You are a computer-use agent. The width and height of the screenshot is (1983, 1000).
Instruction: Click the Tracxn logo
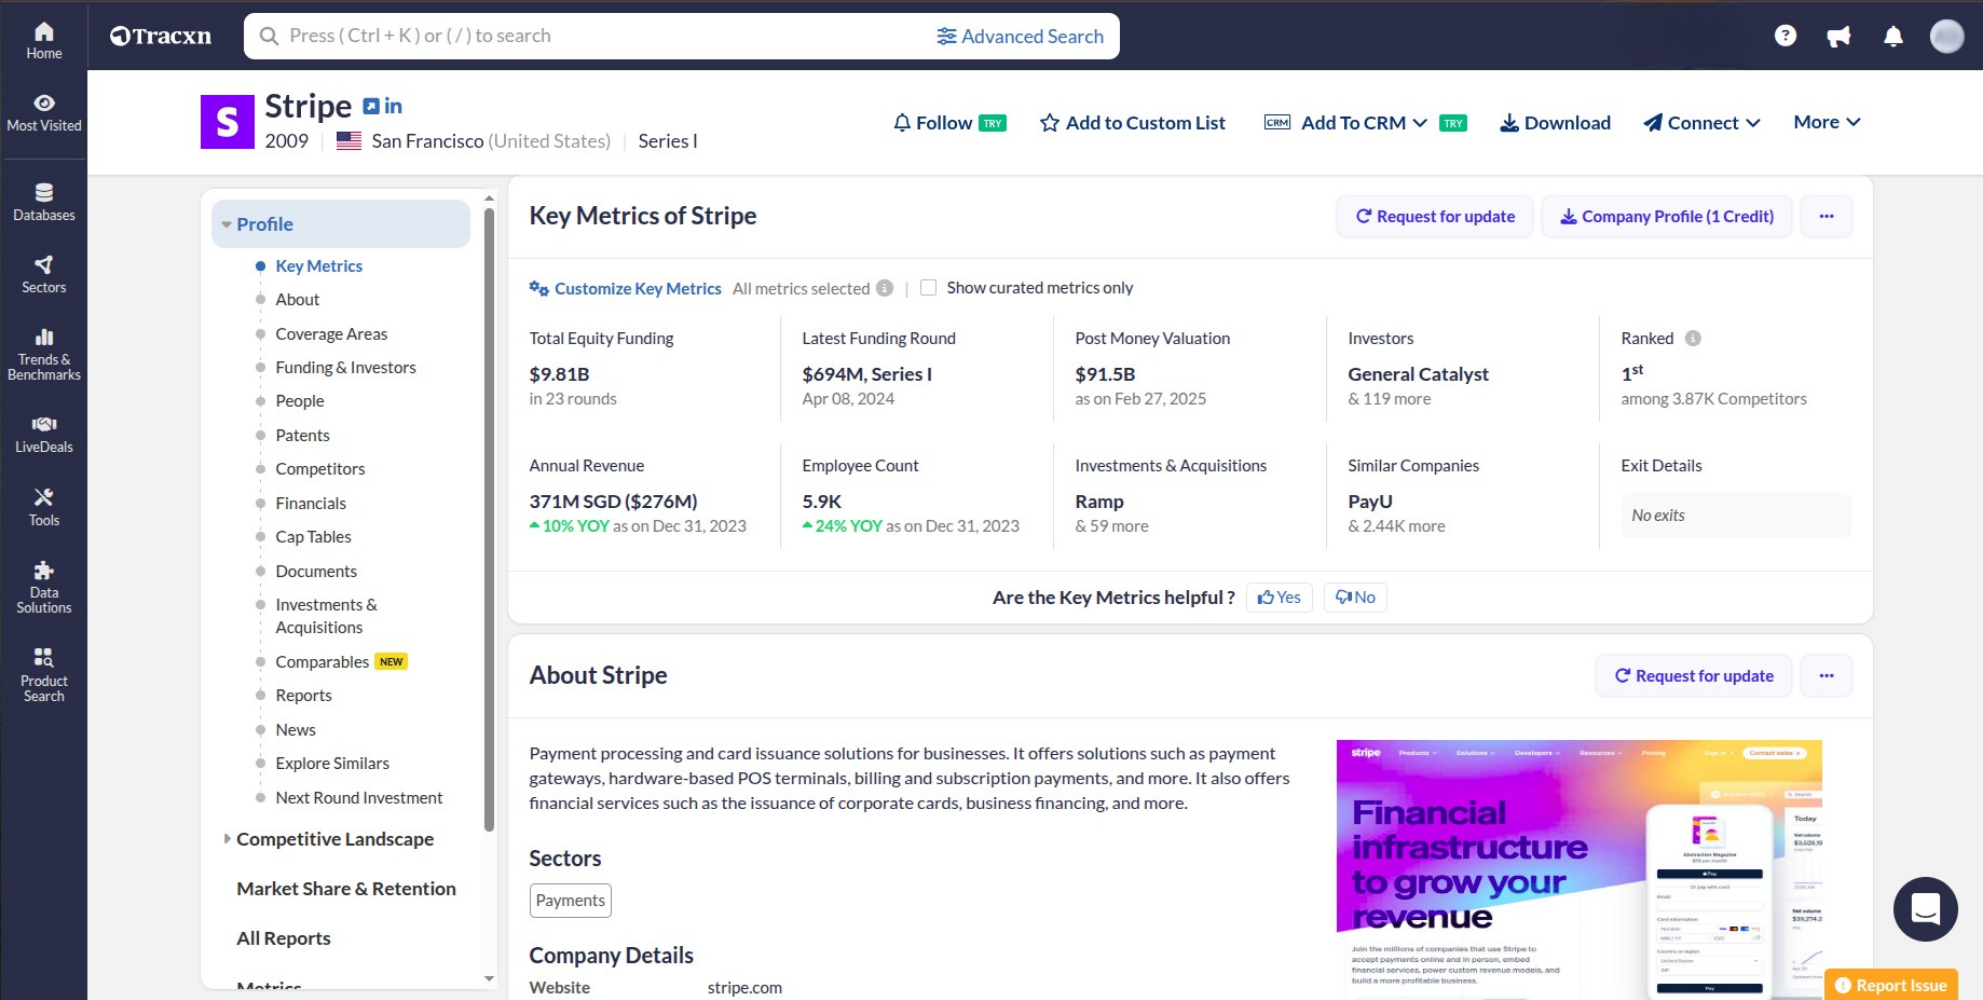pos(160,35)
